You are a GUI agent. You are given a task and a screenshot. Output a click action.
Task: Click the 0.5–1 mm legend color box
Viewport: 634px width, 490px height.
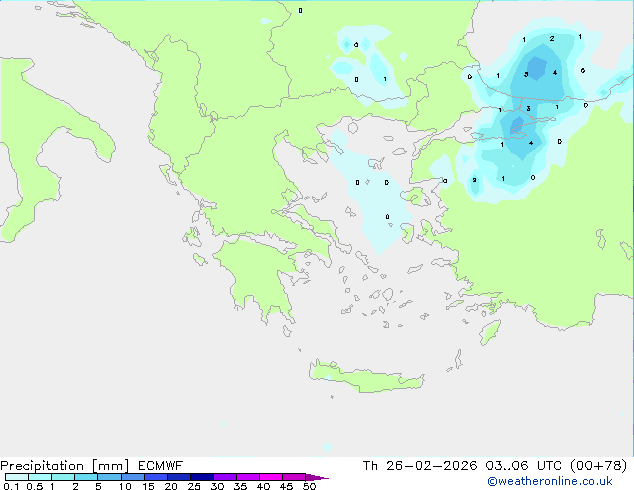[x=40, y=477]
